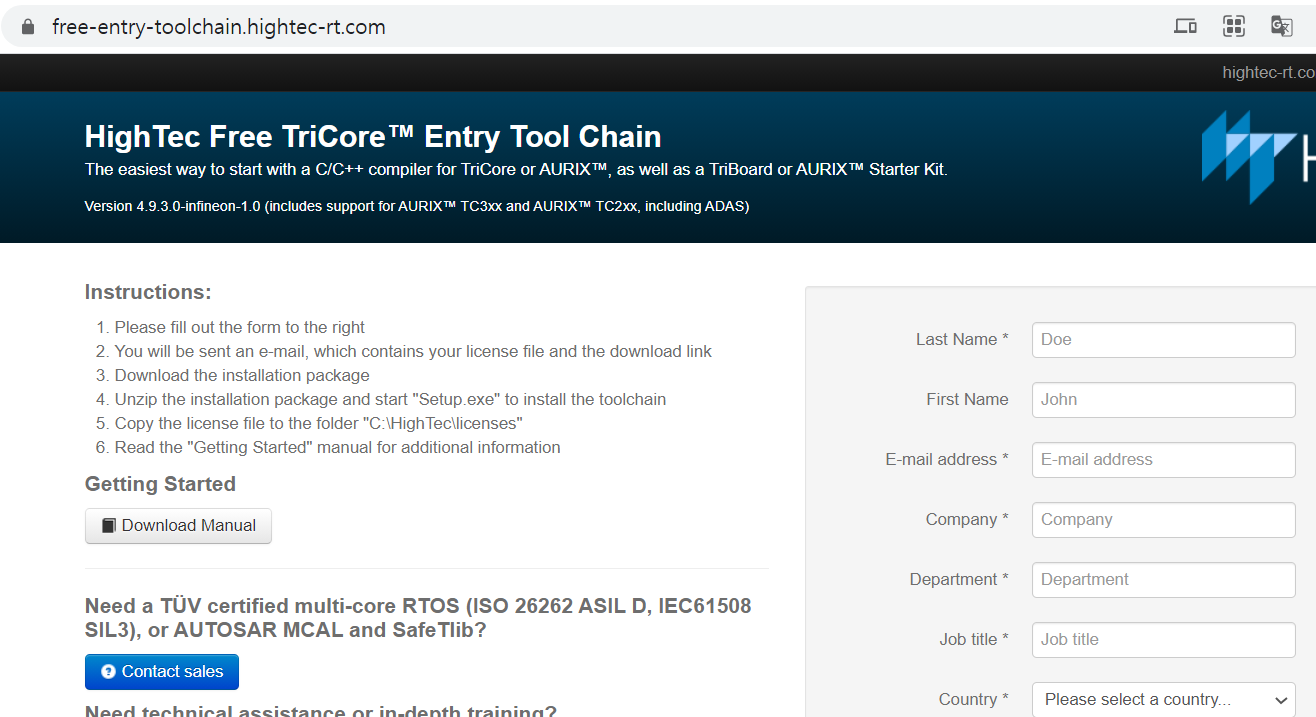Screen dimensions: 1316x717
Task: Click the Download Manual button
Action: (178, 526)
